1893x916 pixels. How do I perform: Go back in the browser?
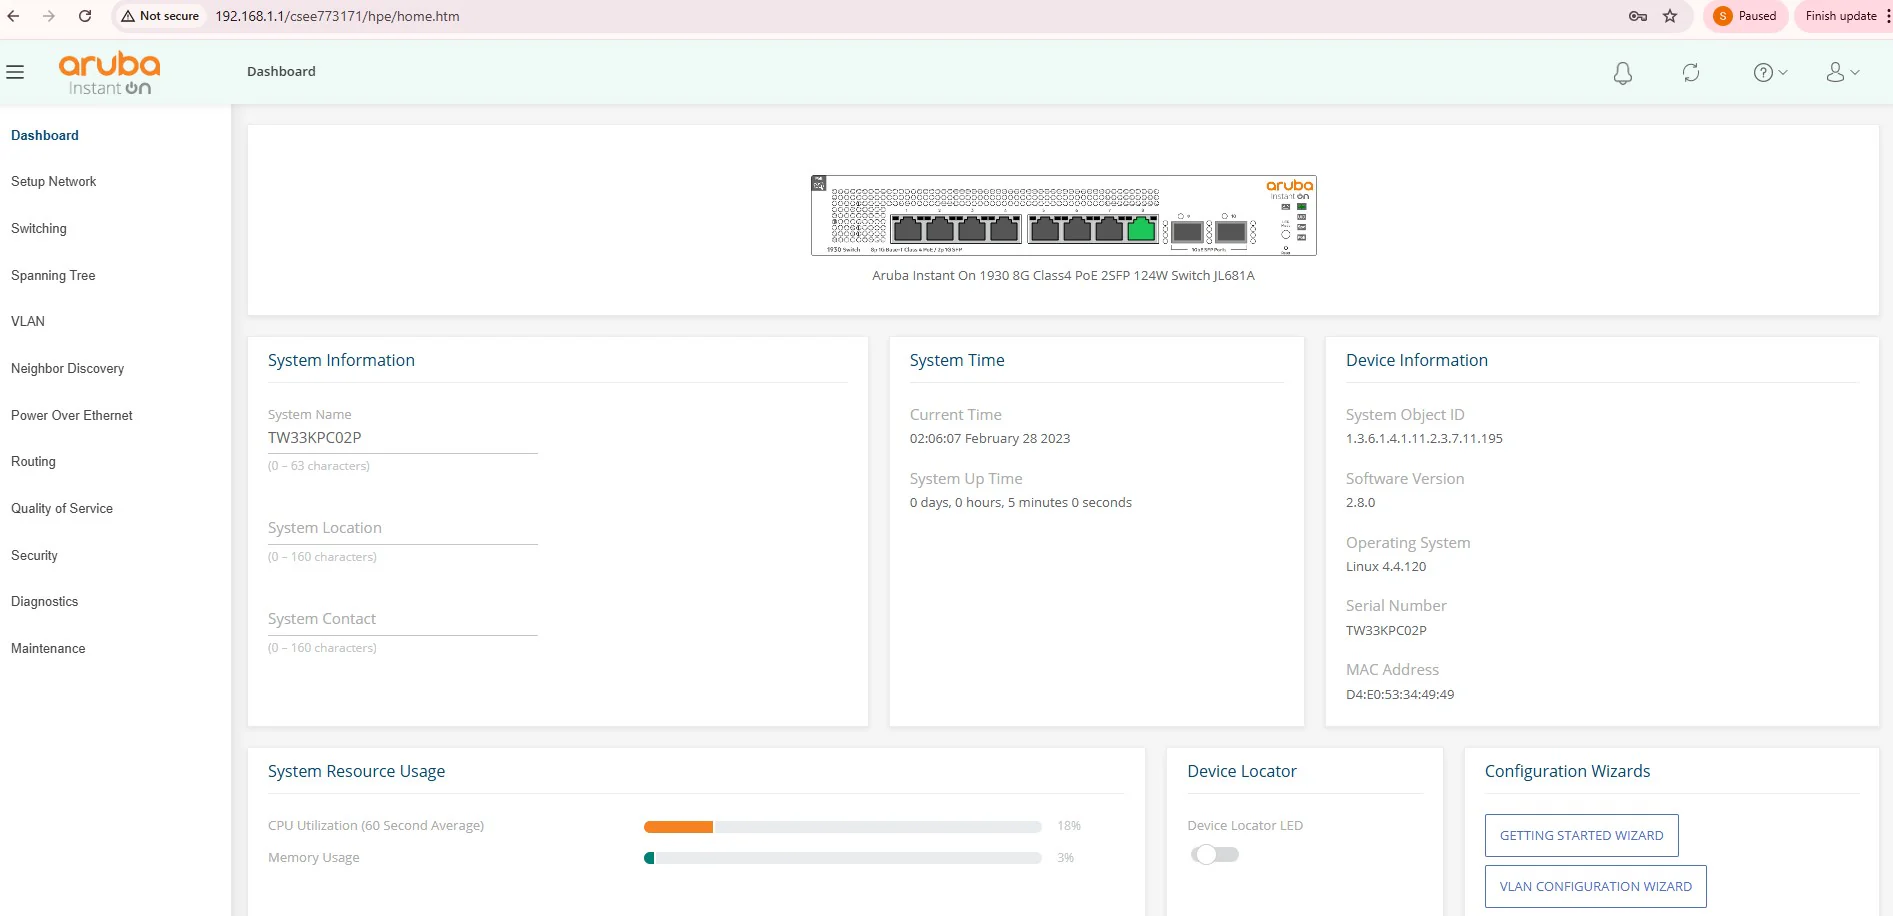(14, 16)
